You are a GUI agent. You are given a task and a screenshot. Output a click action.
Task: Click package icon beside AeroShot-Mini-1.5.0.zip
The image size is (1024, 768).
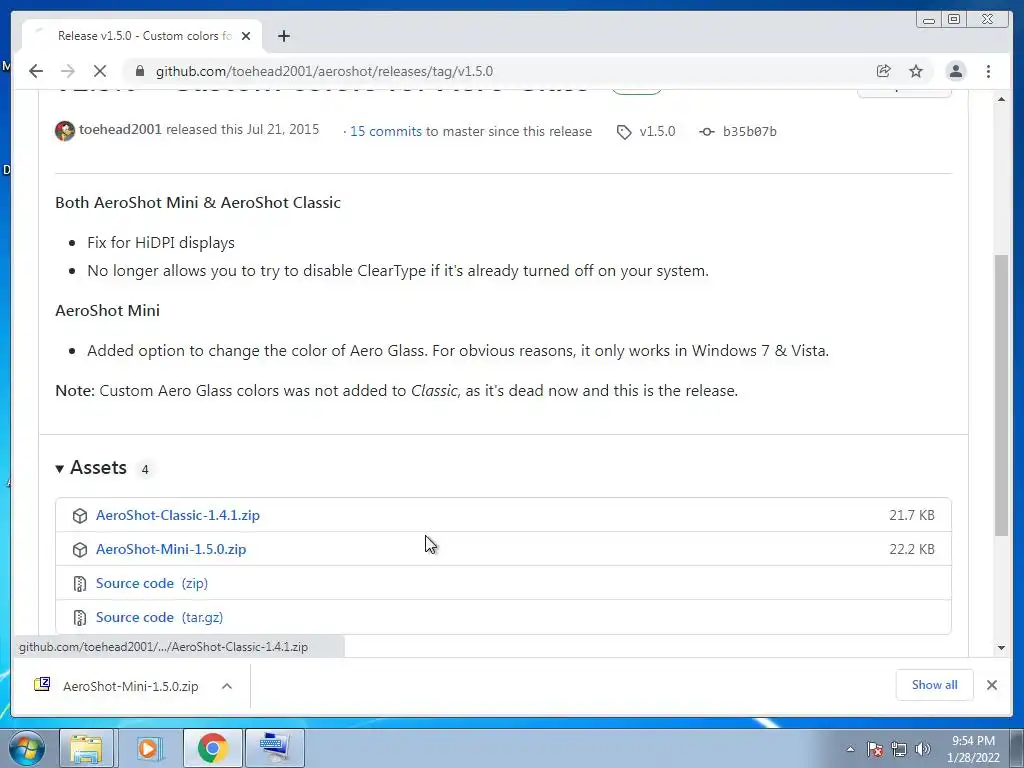pos(80,549)
